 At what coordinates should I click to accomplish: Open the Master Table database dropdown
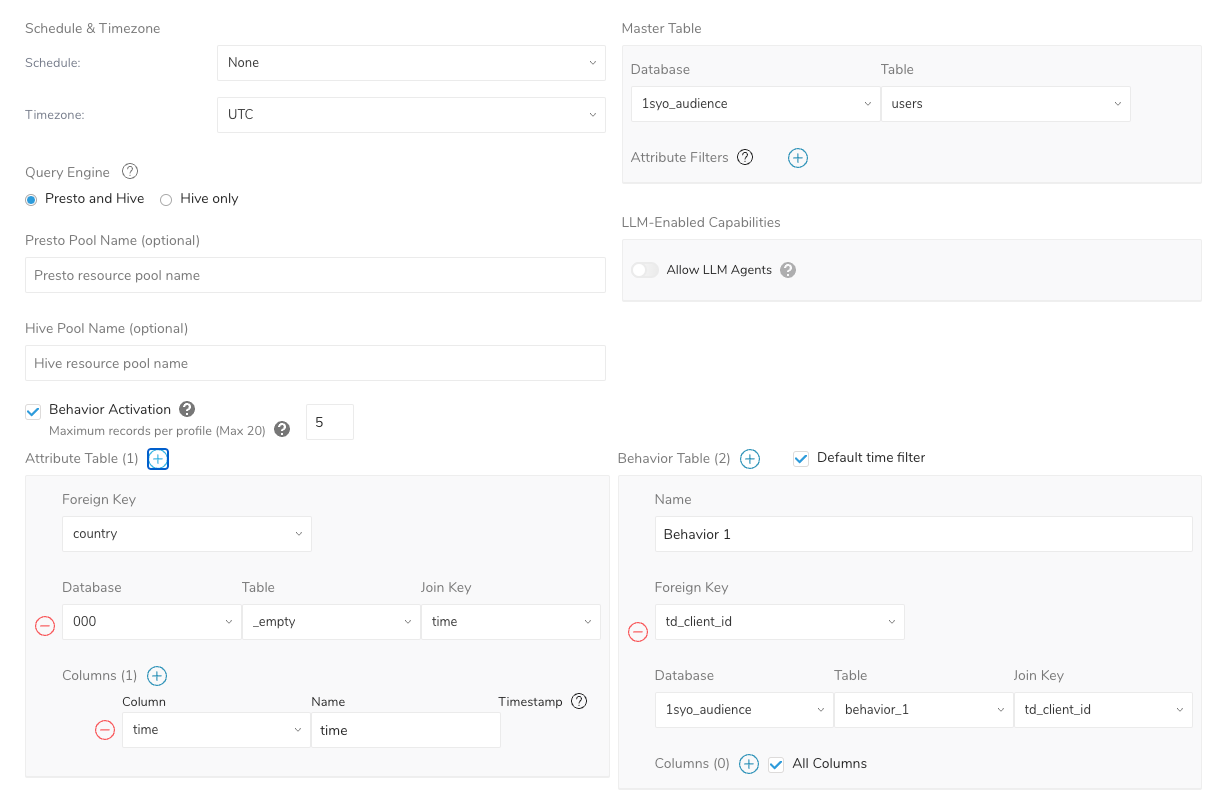coord(755,104)
